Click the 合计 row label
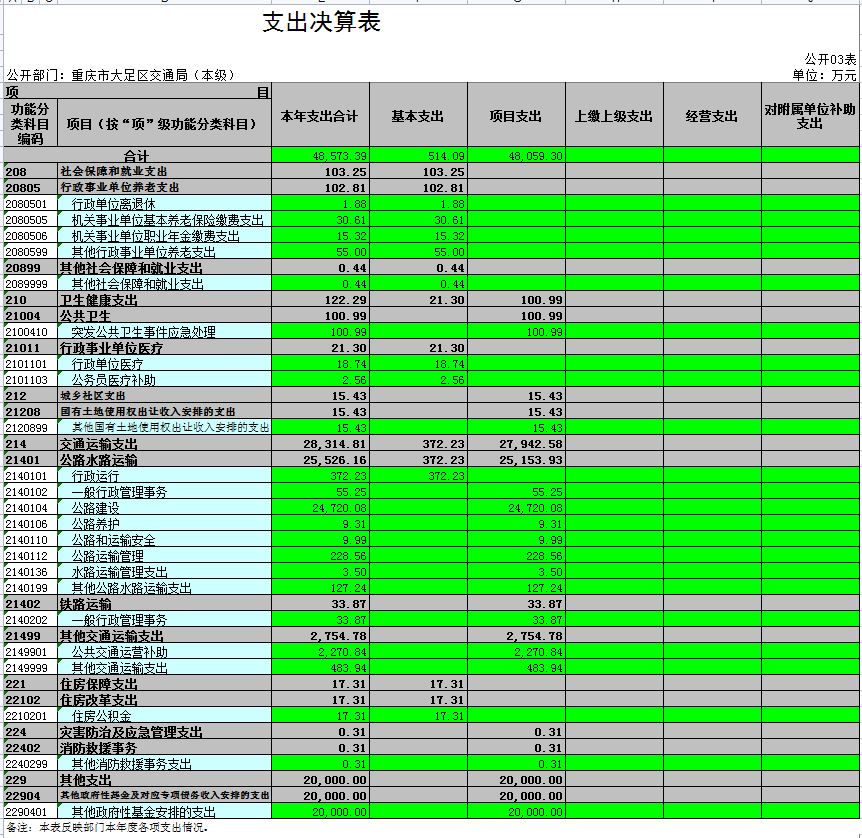Image resolution: width=862 pixels, height=838 pixels. [136, 156]
